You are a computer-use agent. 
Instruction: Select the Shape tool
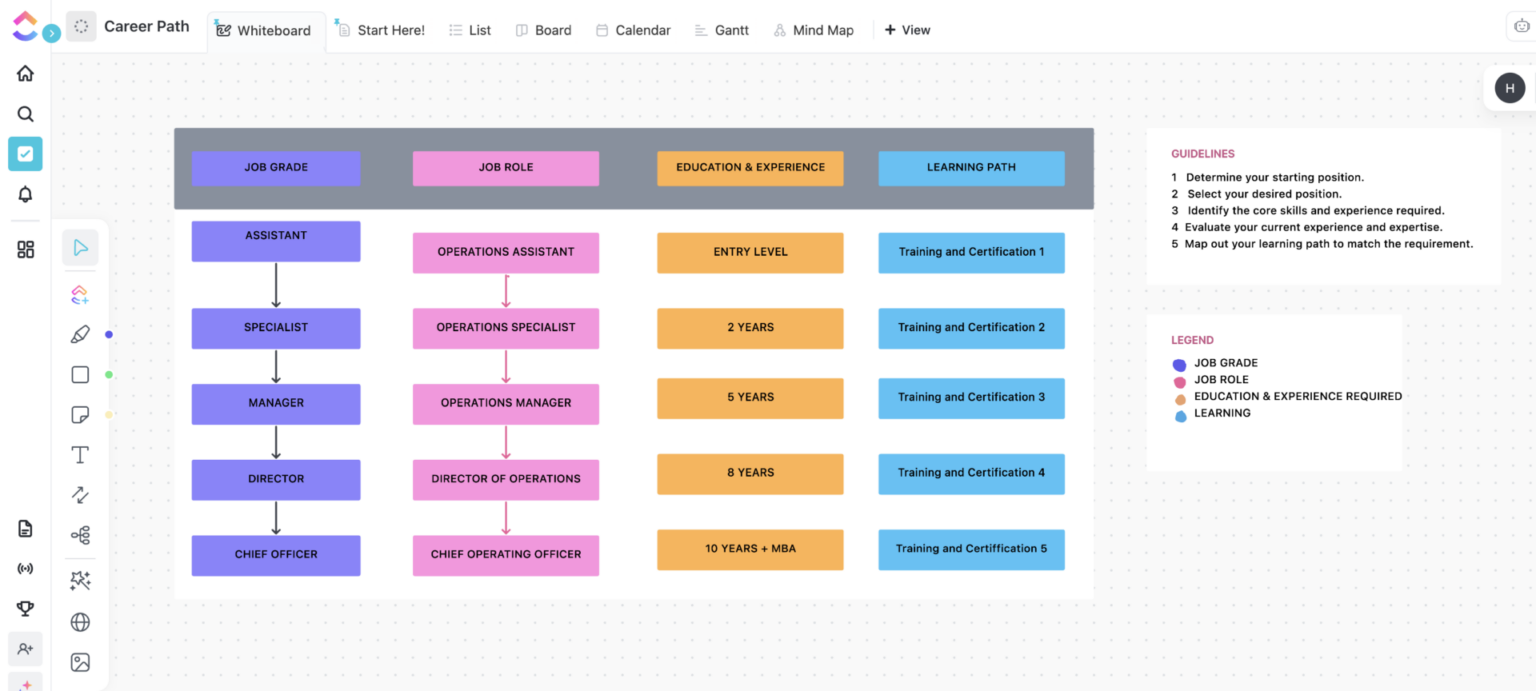(80, 374)
